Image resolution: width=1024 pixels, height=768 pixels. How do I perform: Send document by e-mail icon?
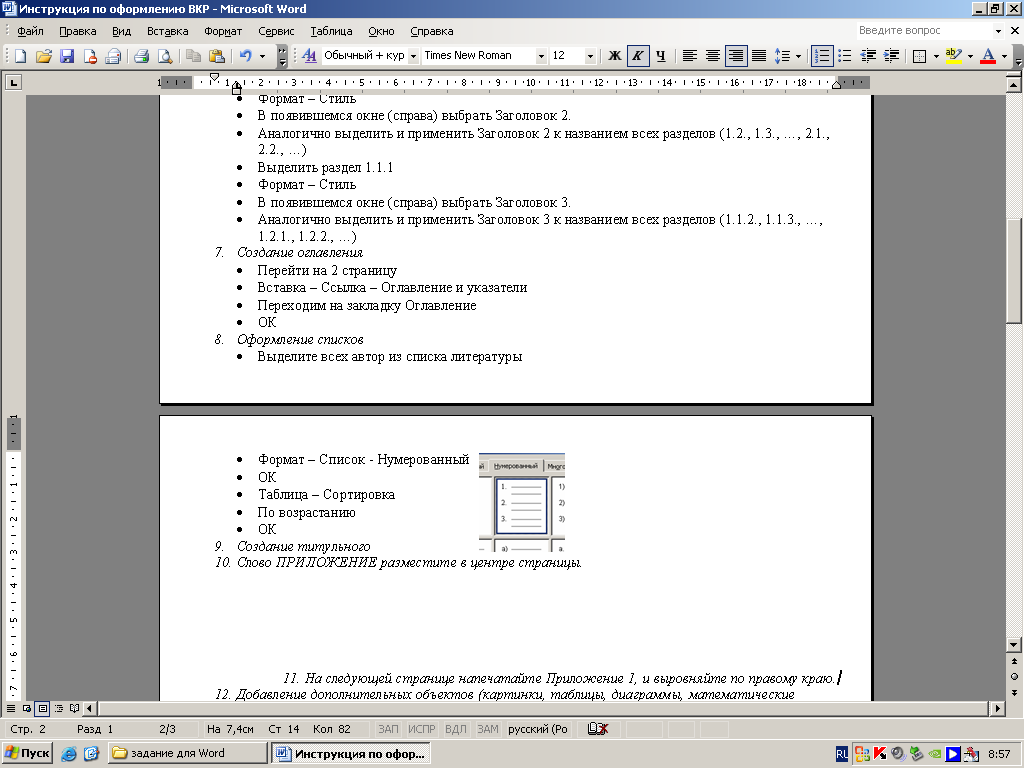[113, 56]
